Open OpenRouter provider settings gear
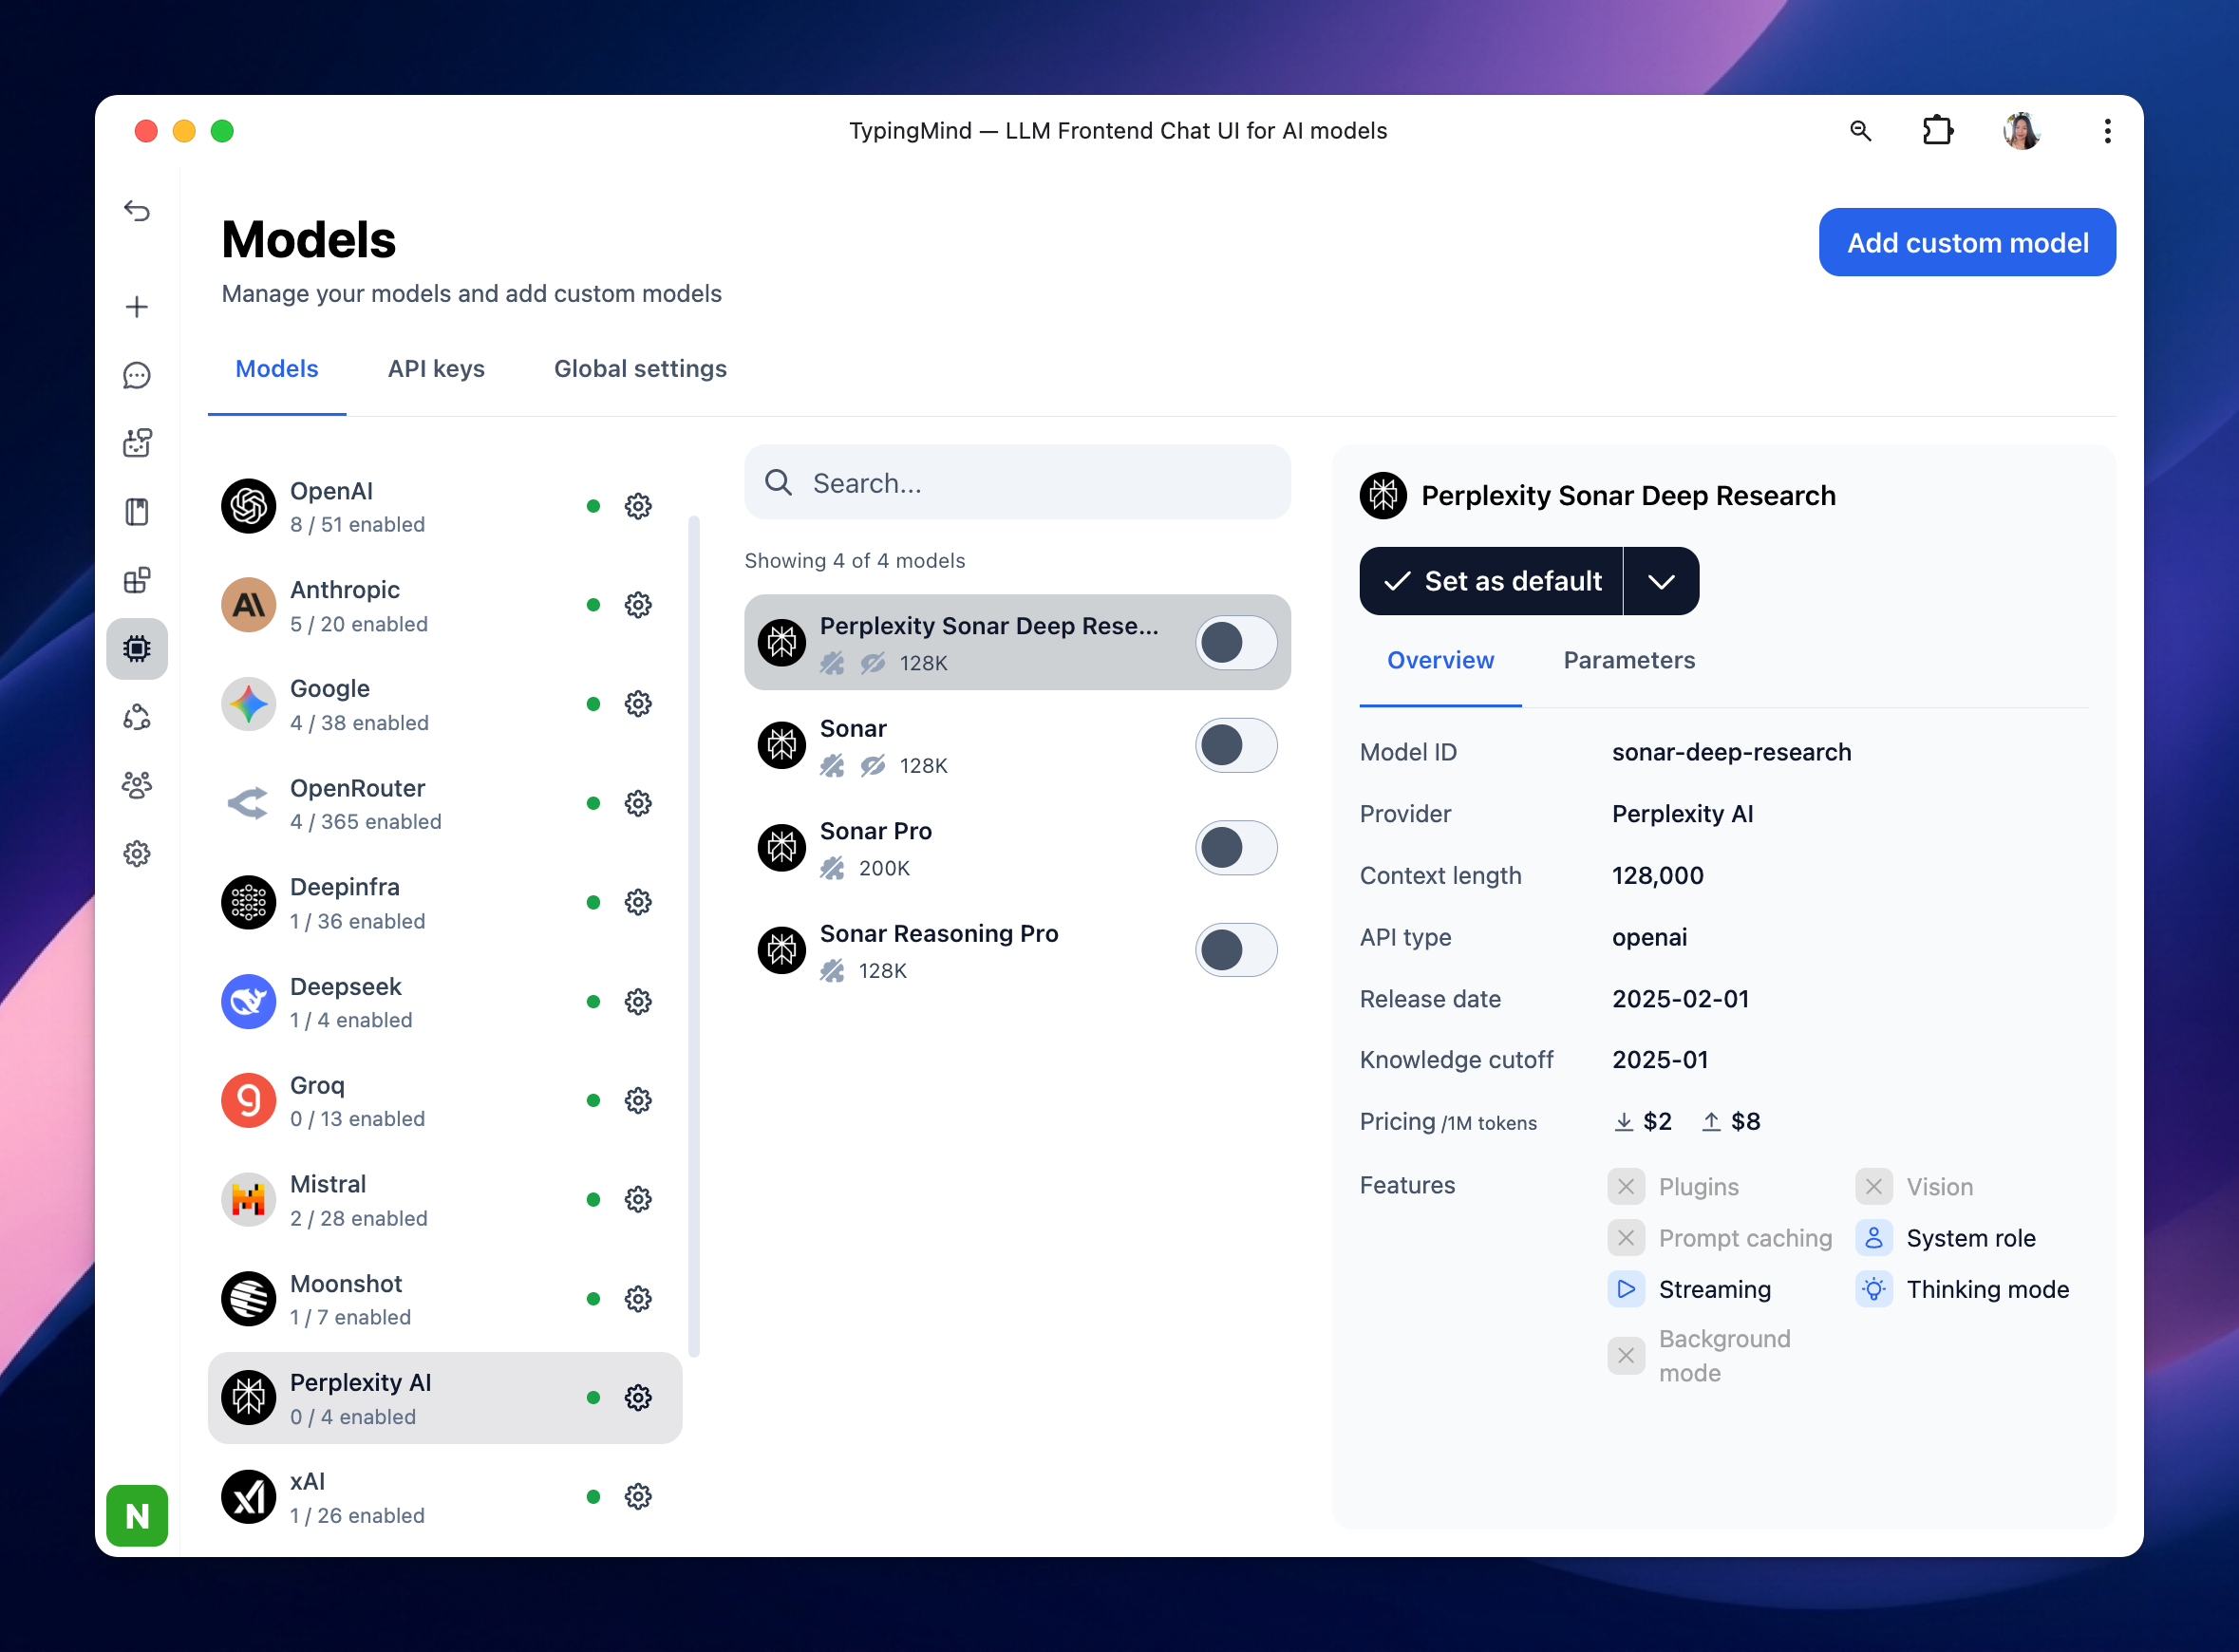This screenshot has width=2239, height=1652. (638, 803)
